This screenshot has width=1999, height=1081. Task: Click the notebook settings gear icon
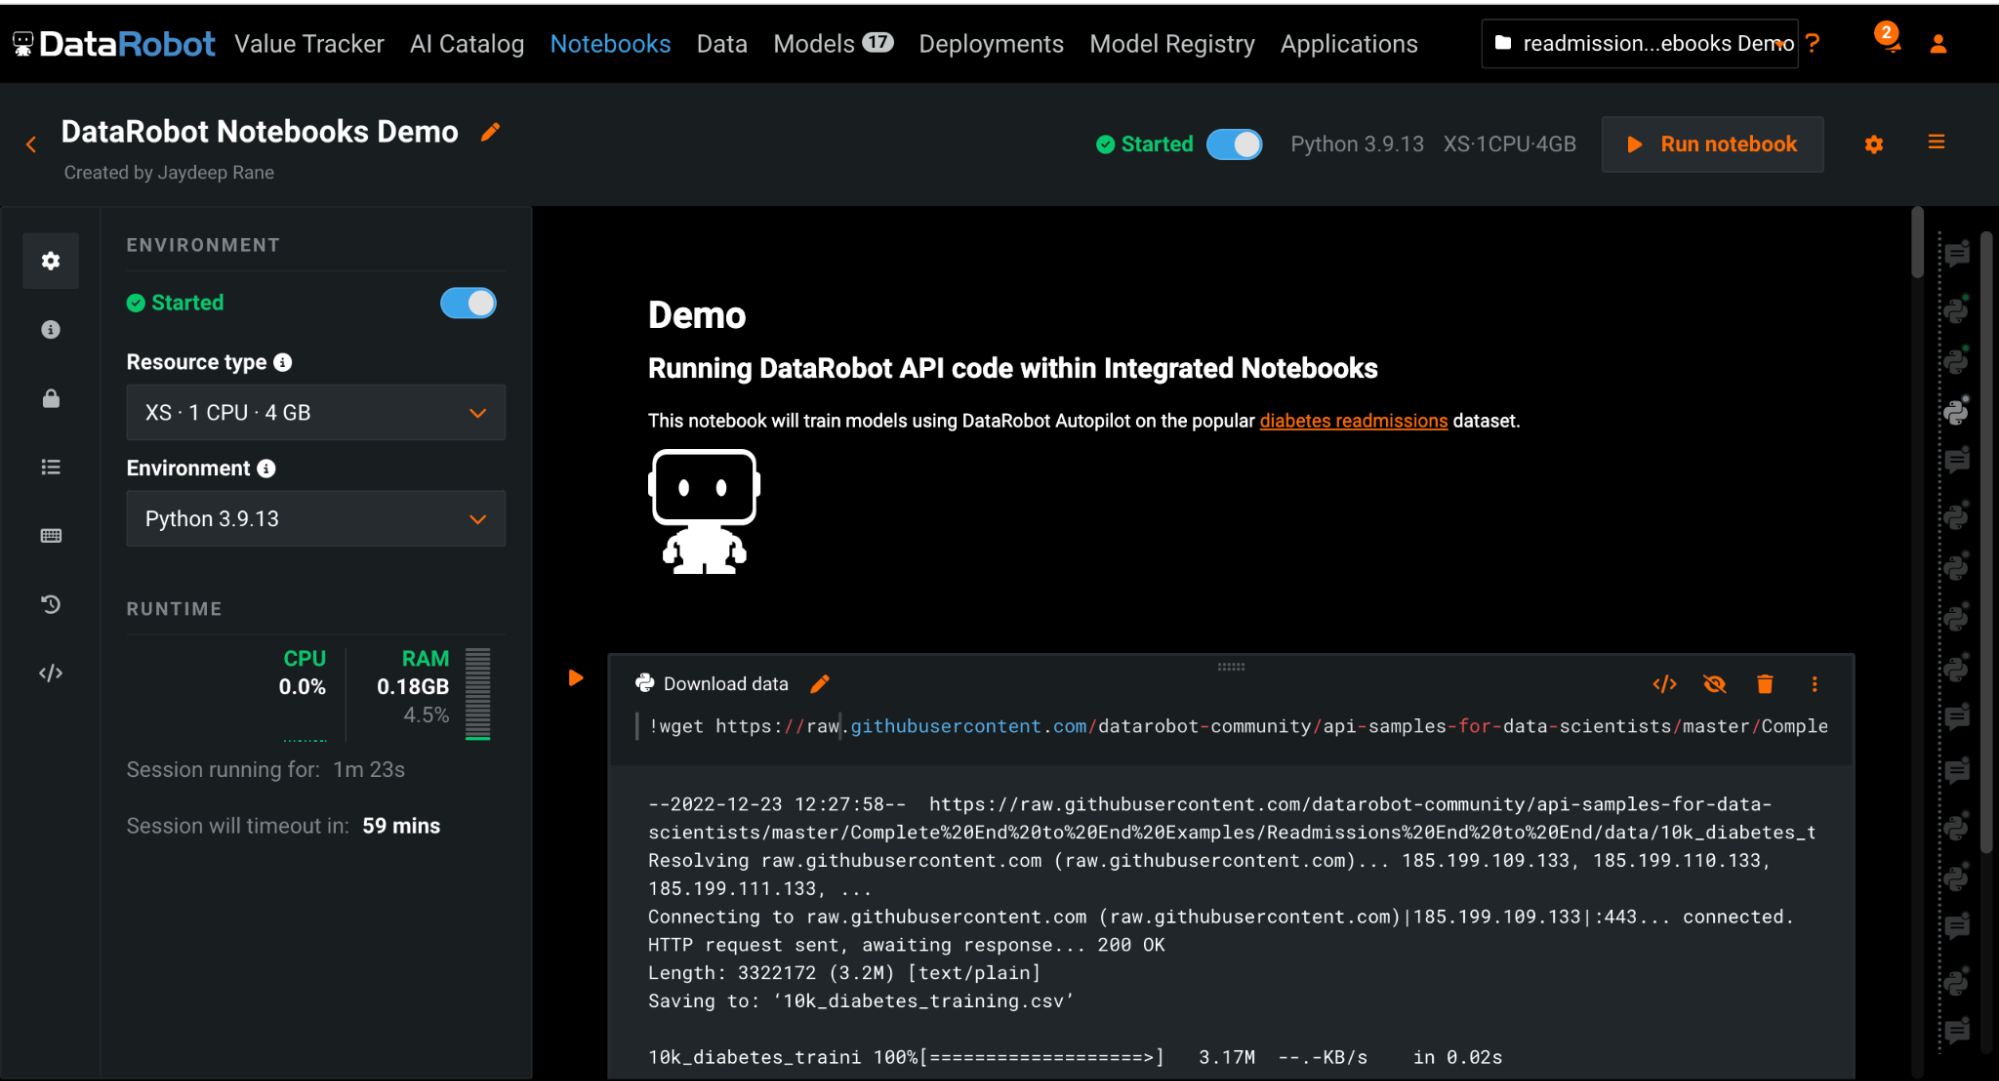point(1874,142)
